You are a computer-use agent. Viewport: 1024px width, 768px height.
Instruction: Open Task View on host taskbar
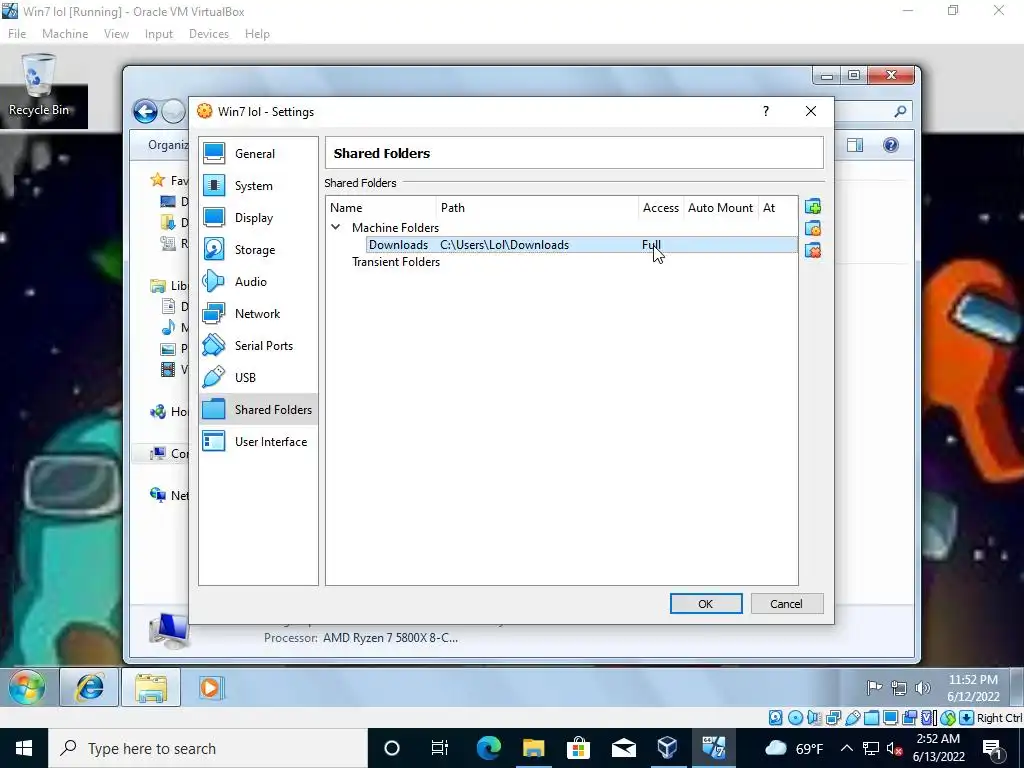pos(440,748)
